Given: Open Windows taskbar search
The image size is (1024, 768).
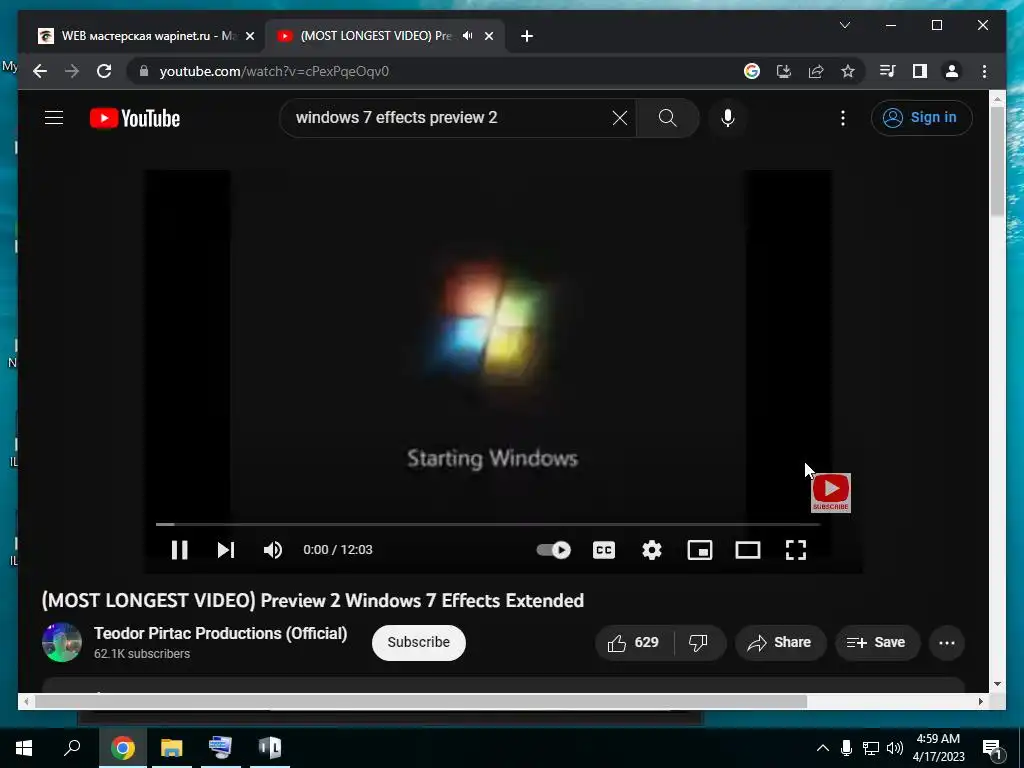Looking at the screenshot, I should [72, 748].
